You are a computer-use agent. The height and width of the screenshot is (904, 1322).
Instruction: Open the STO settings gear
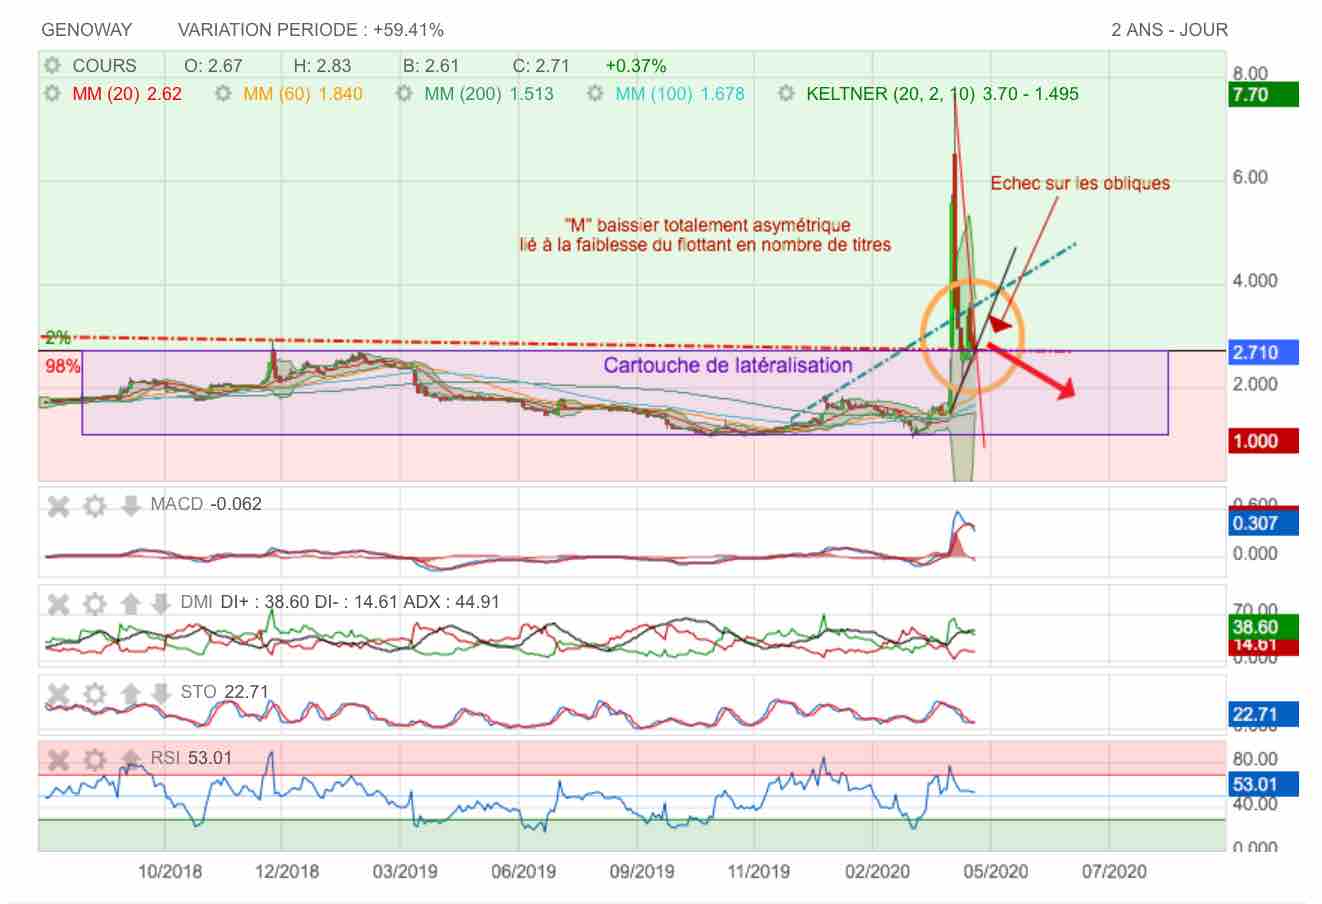[94, 692]
